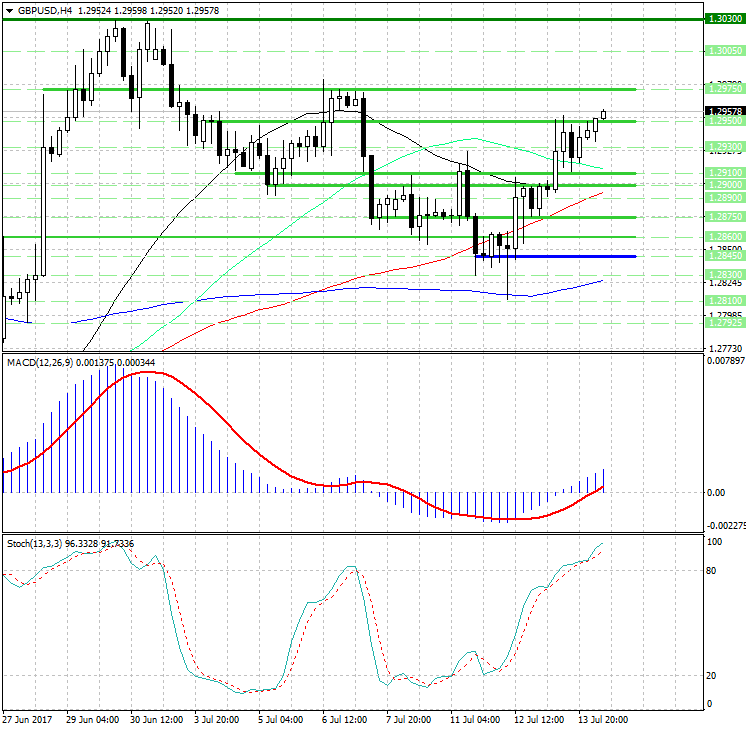The height and width of the screenshot is (731, 746).
Task: Click the 30 Jun 12:00 time label
Action: [155, 720]
